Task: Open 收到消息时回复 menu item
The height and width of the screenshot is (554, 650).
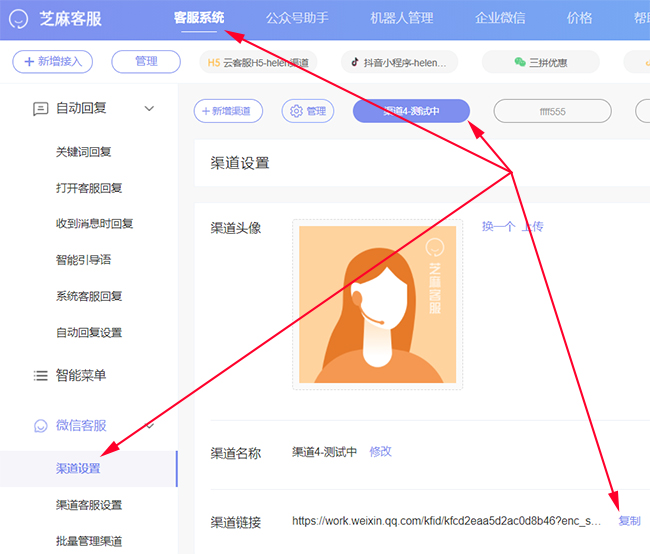Action: click(95, 224)
